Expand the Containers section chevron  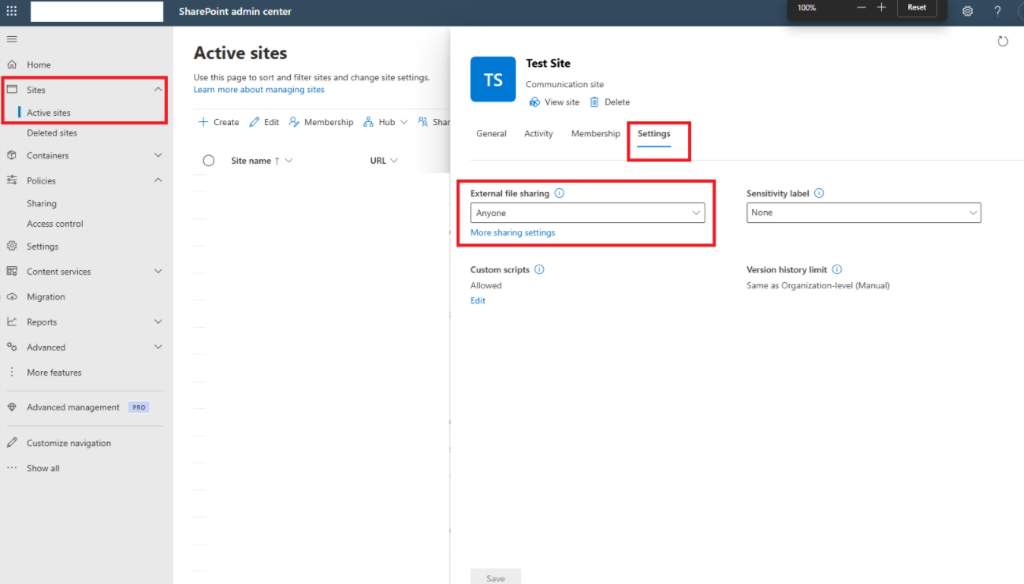click(x=158, y=155)
